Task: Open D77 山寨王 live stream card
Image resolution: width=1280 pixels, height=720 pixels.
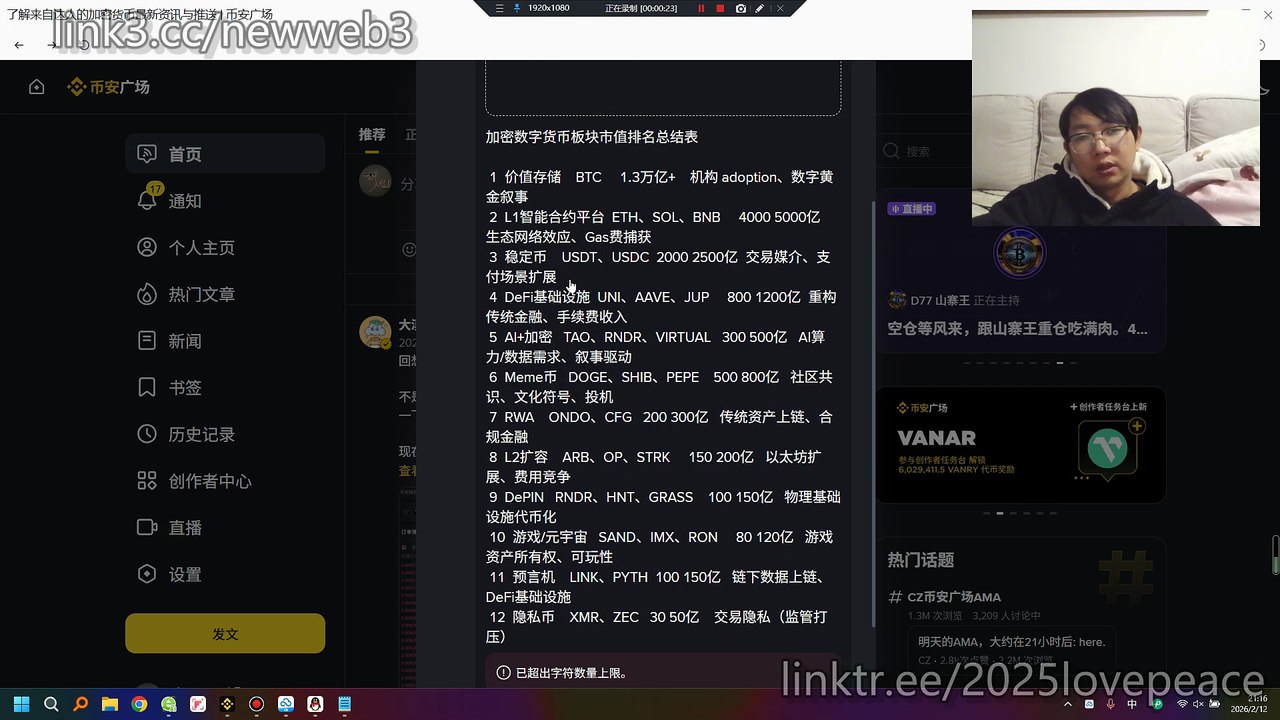Action: tap(1020, 270)
